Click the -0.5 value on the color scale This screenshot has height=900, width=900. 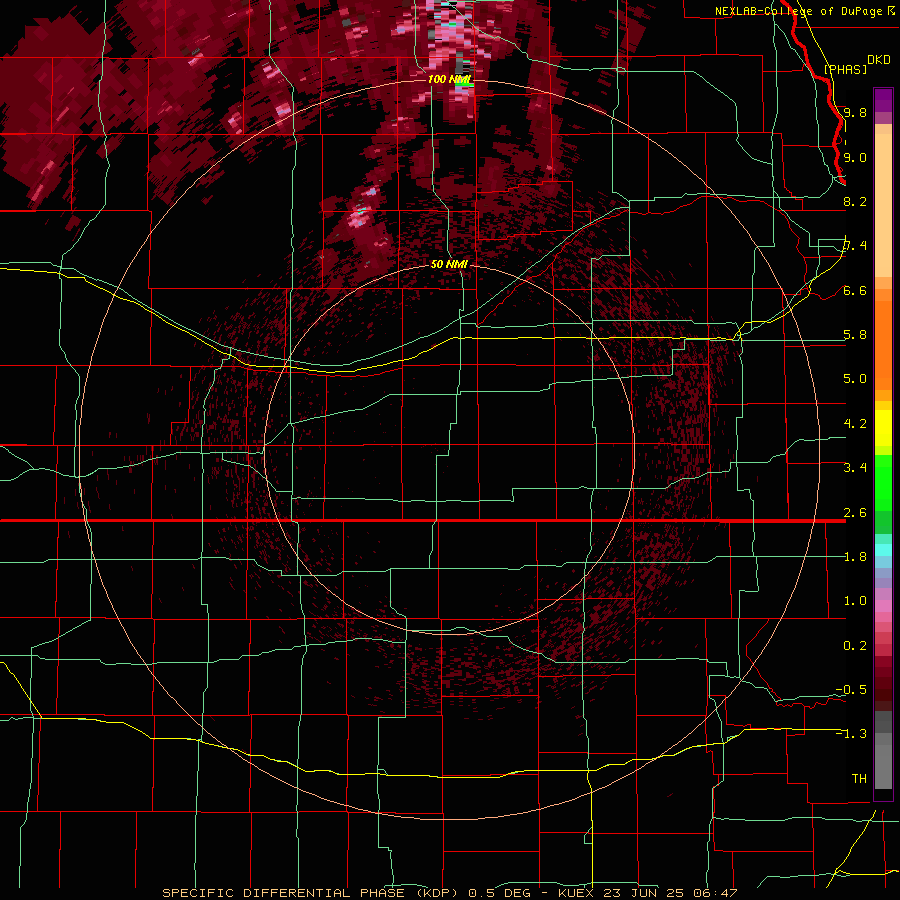point(851,690)
